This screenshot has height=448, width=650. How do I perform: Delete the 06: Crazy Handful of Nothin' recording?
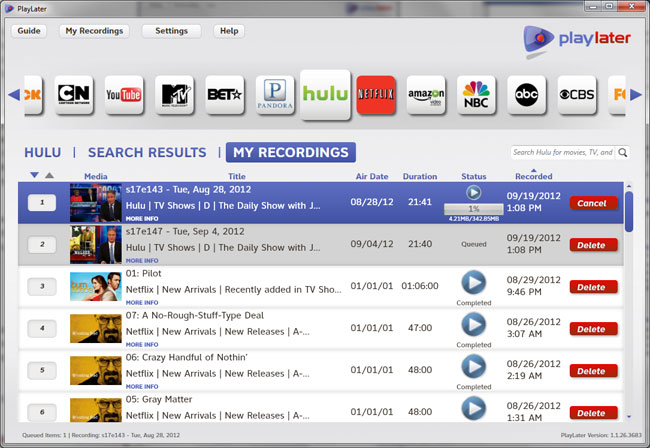tap(593, 371)
